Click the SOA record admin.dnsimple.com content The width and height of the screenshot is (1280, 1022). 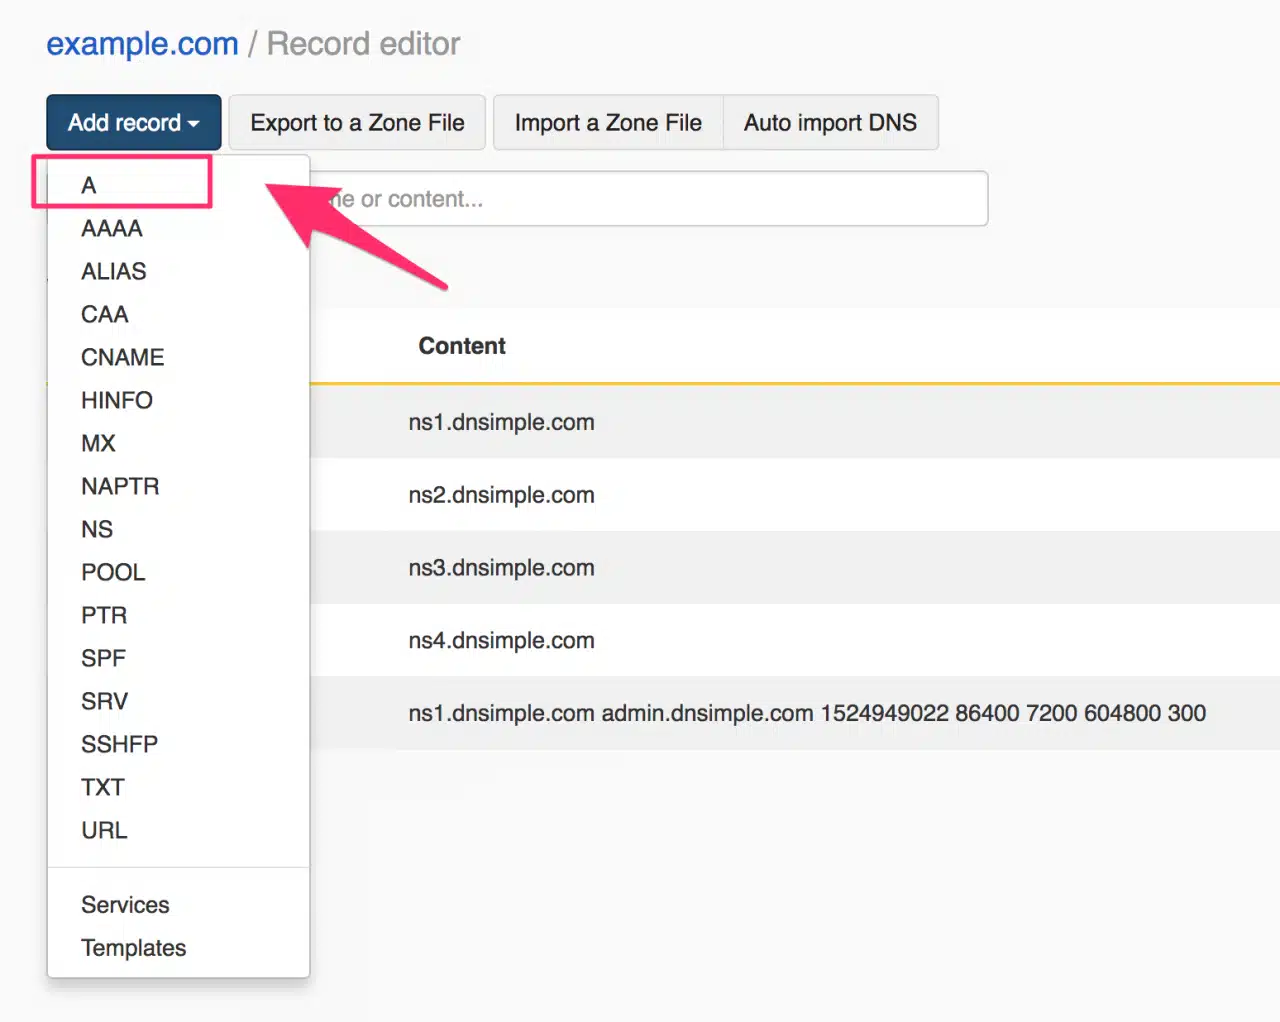pyautogui.click(x=807, y=713)
